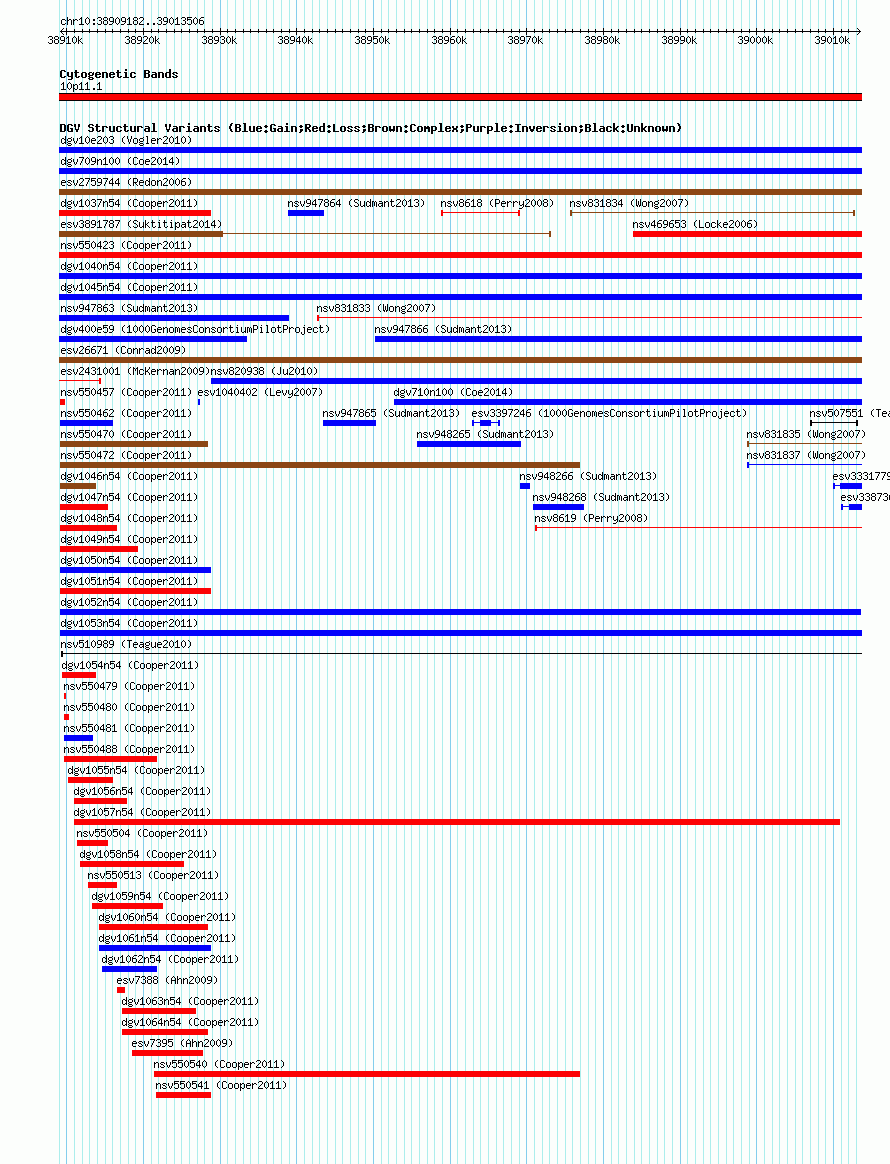Click the dgv400e59 (1000GenomesConsortiumPilotProject) label

tap(195, 329)
